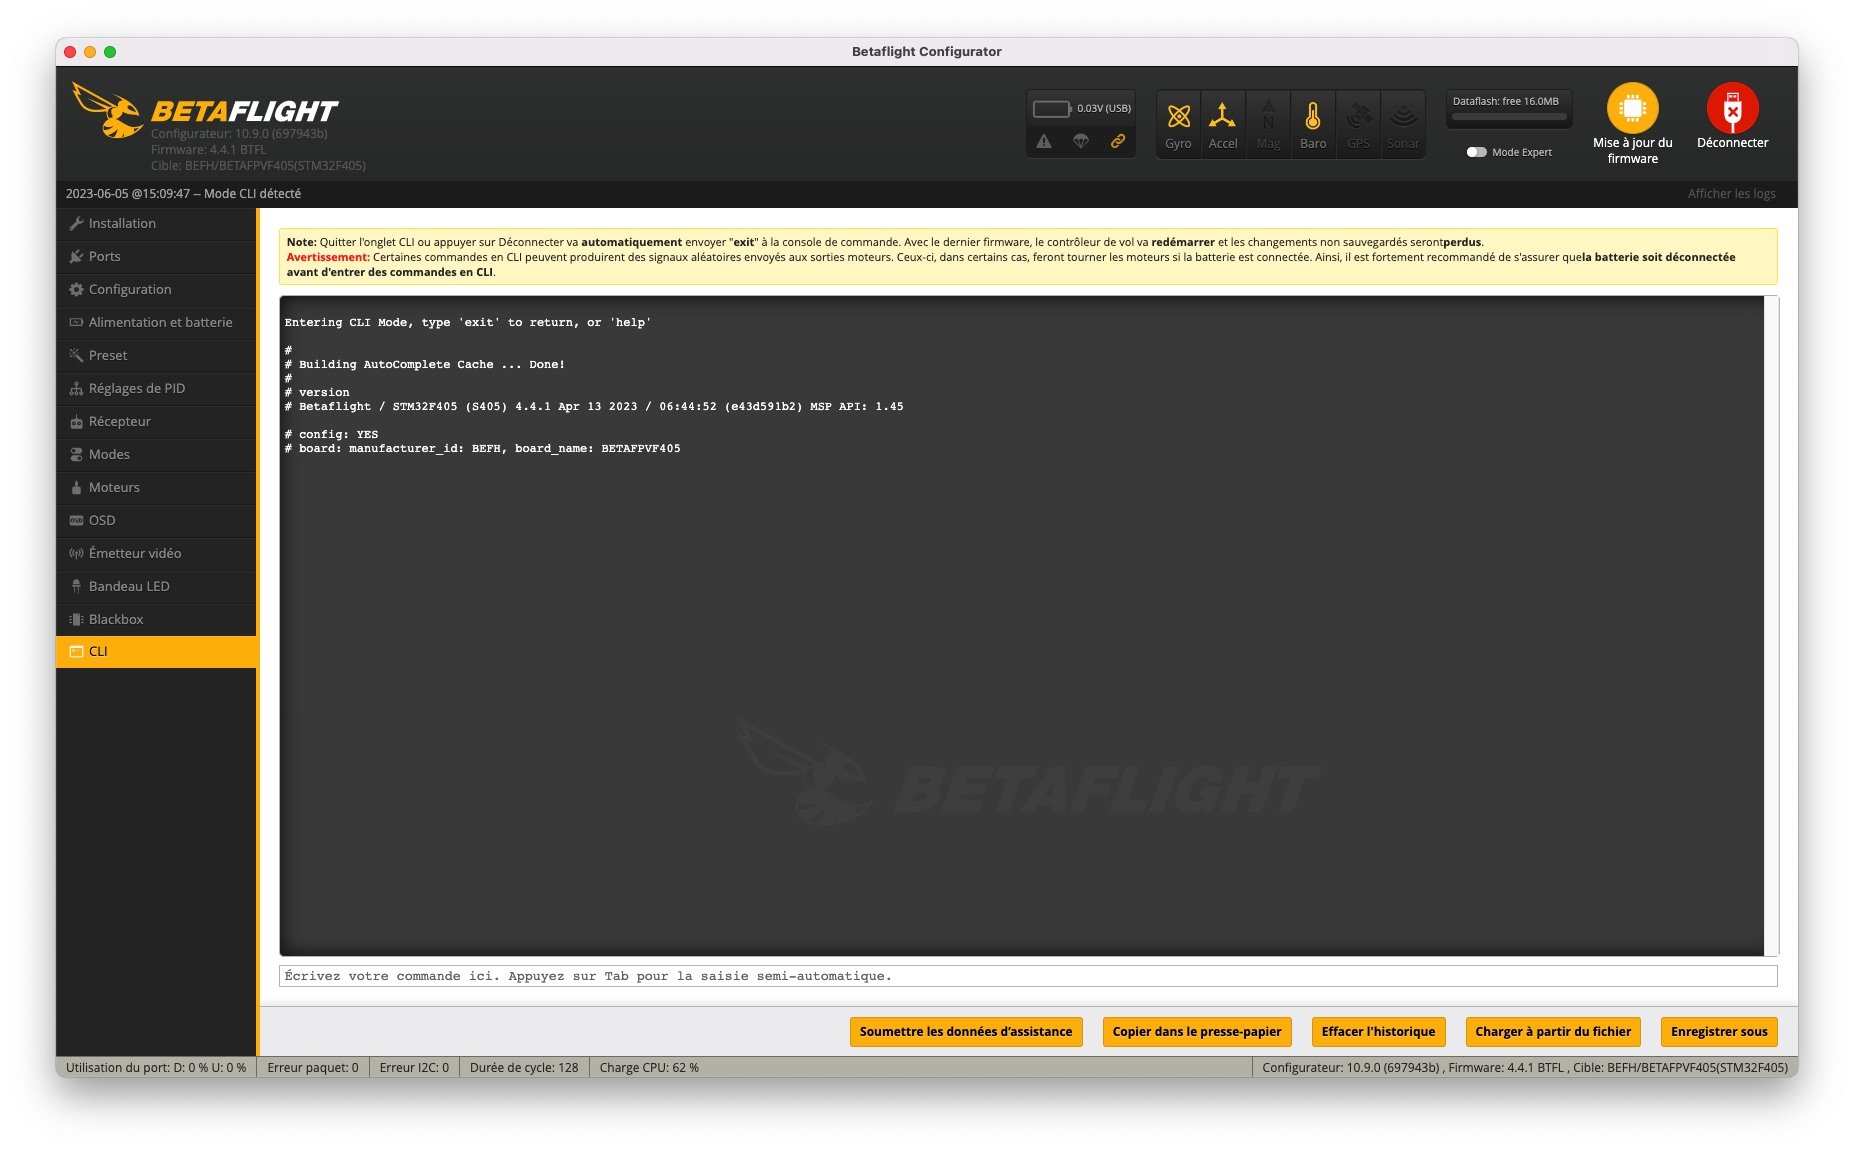Click the Gyro sensor icon
The width and height of the screenshot is (1854, 1151).
1178,123
